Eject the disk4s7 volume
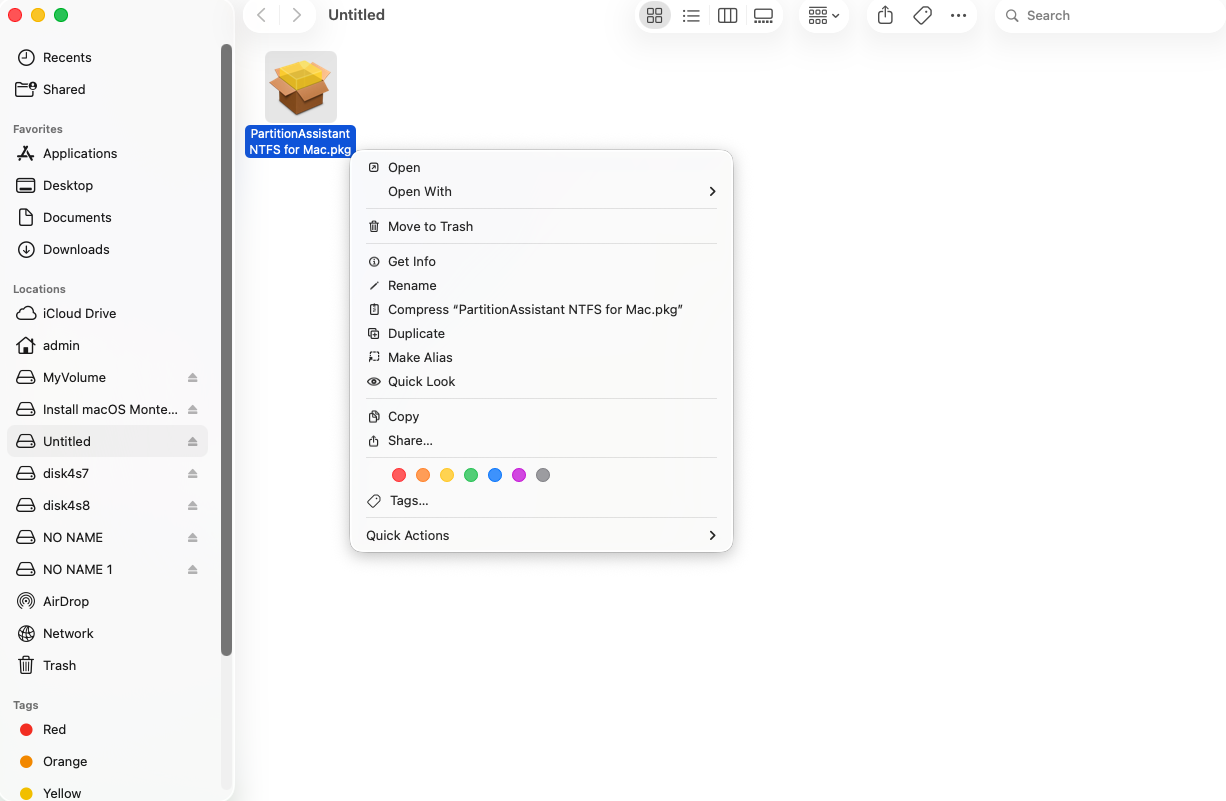The height and width of the screenshot is (801, 1226). point(193,473)
